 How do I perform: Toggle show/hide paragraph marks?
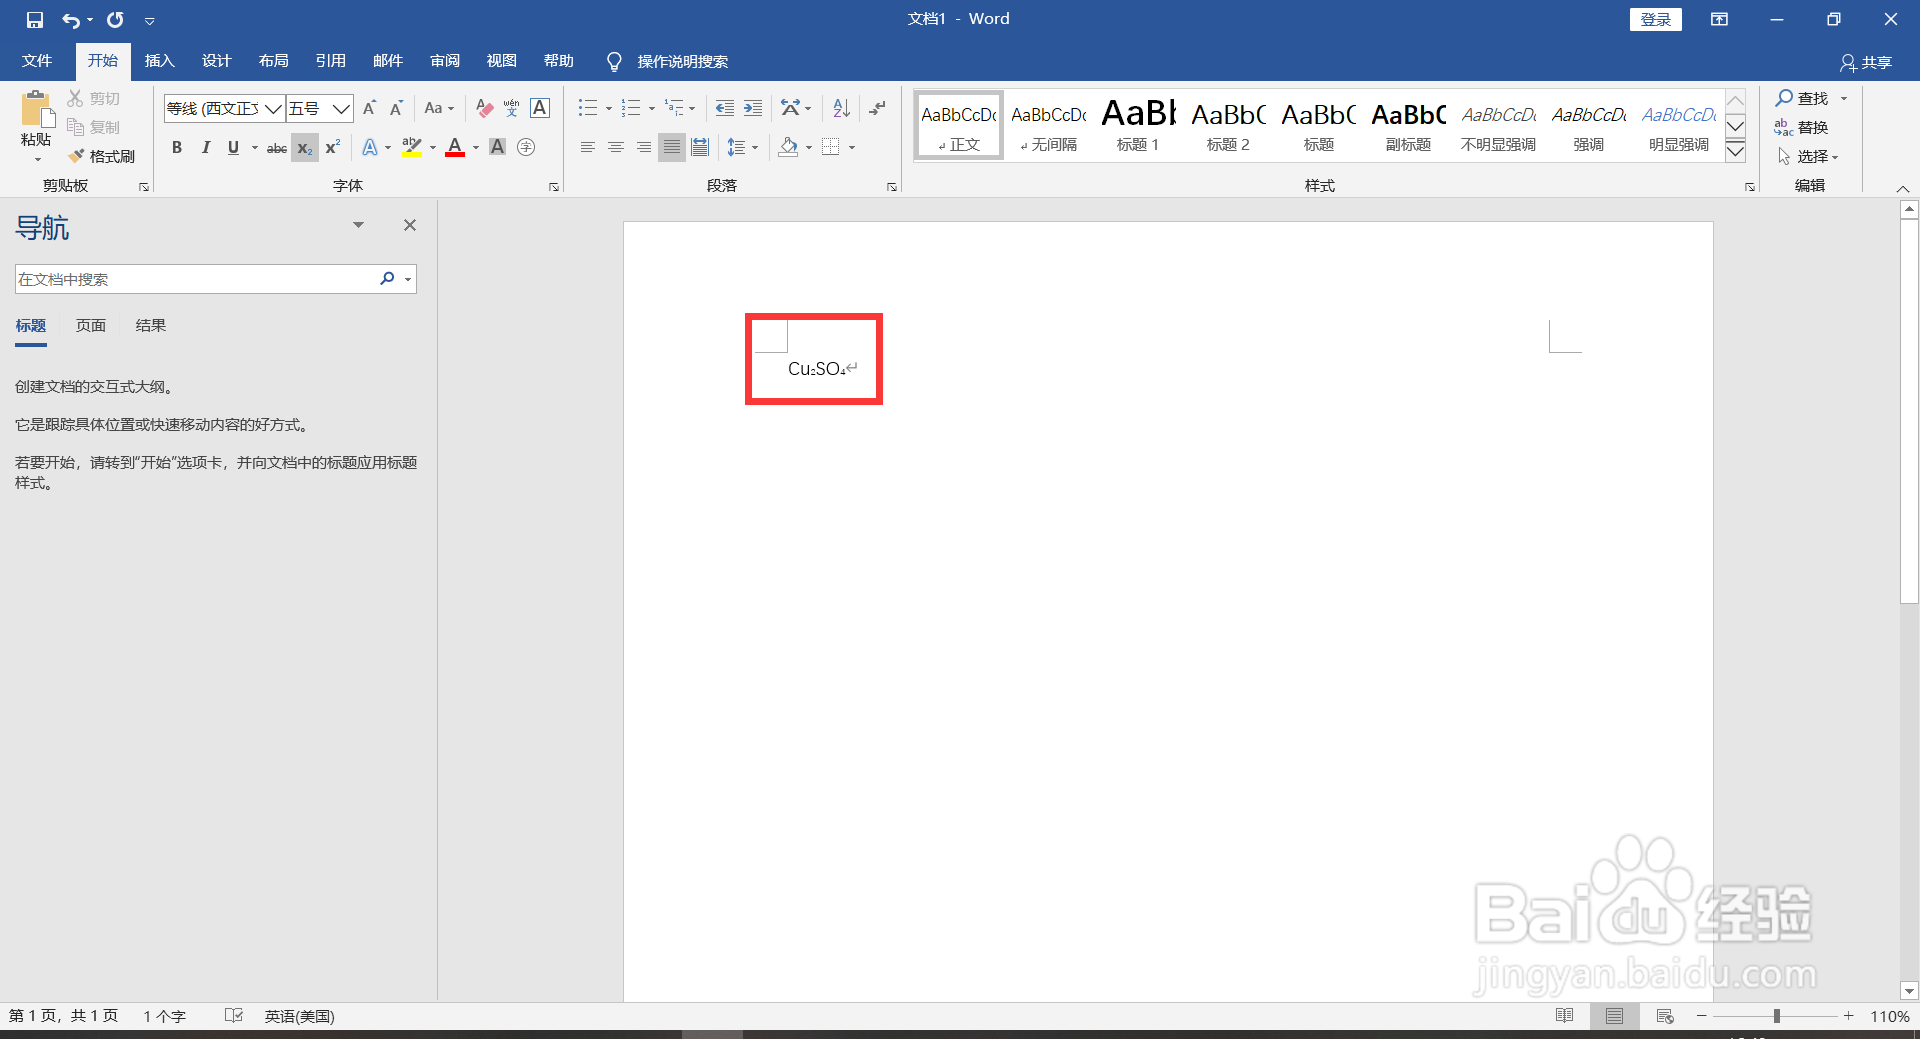click(877, 108)
